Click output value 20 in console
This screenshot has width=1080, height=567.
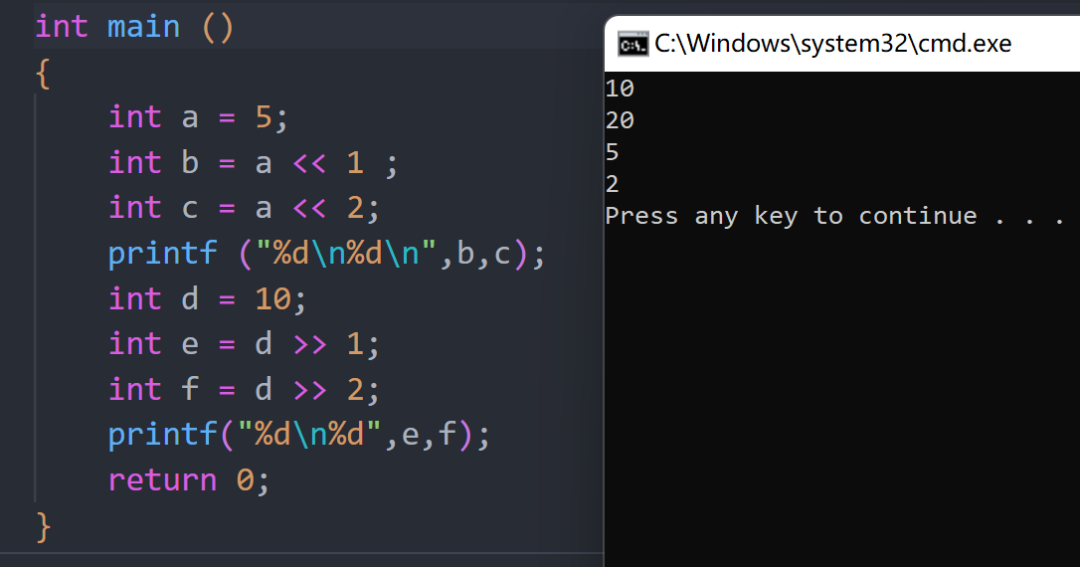coord(620,120)
